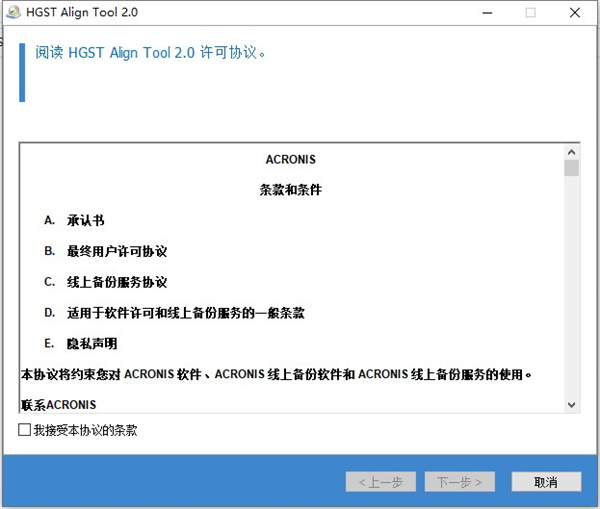Go back with the 上一步 button
The width and height of the screenshot is (600, 509).
pyautogui.click(x=380, y=482)
